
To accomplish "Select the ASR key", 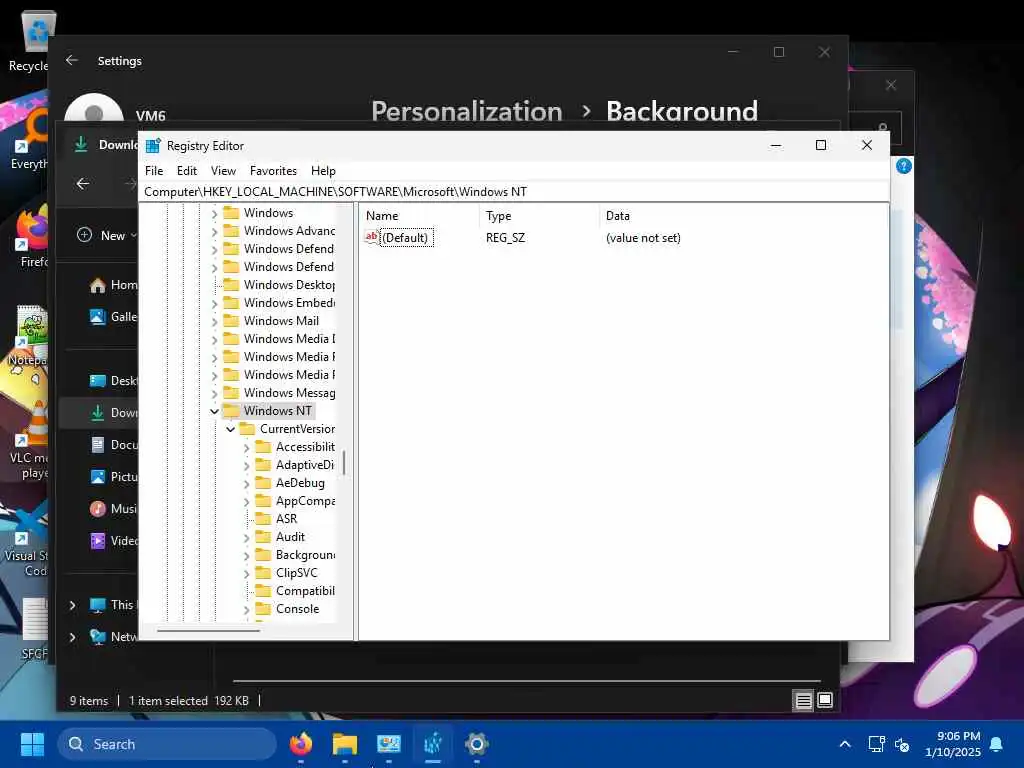I will (286, 519).
